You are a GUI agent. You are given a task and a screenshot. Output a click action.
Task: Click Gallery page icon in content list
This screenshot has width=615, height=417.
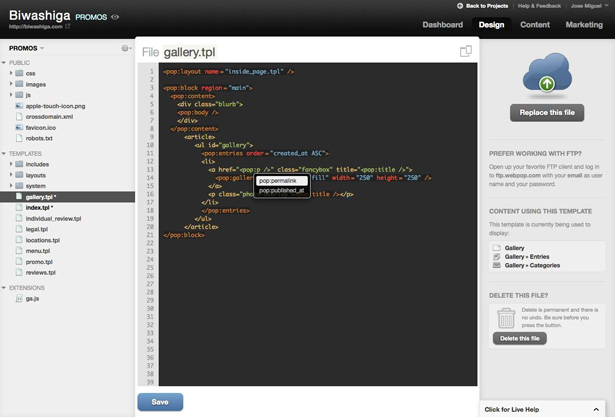pyautogui.click(x=497, y=248)
